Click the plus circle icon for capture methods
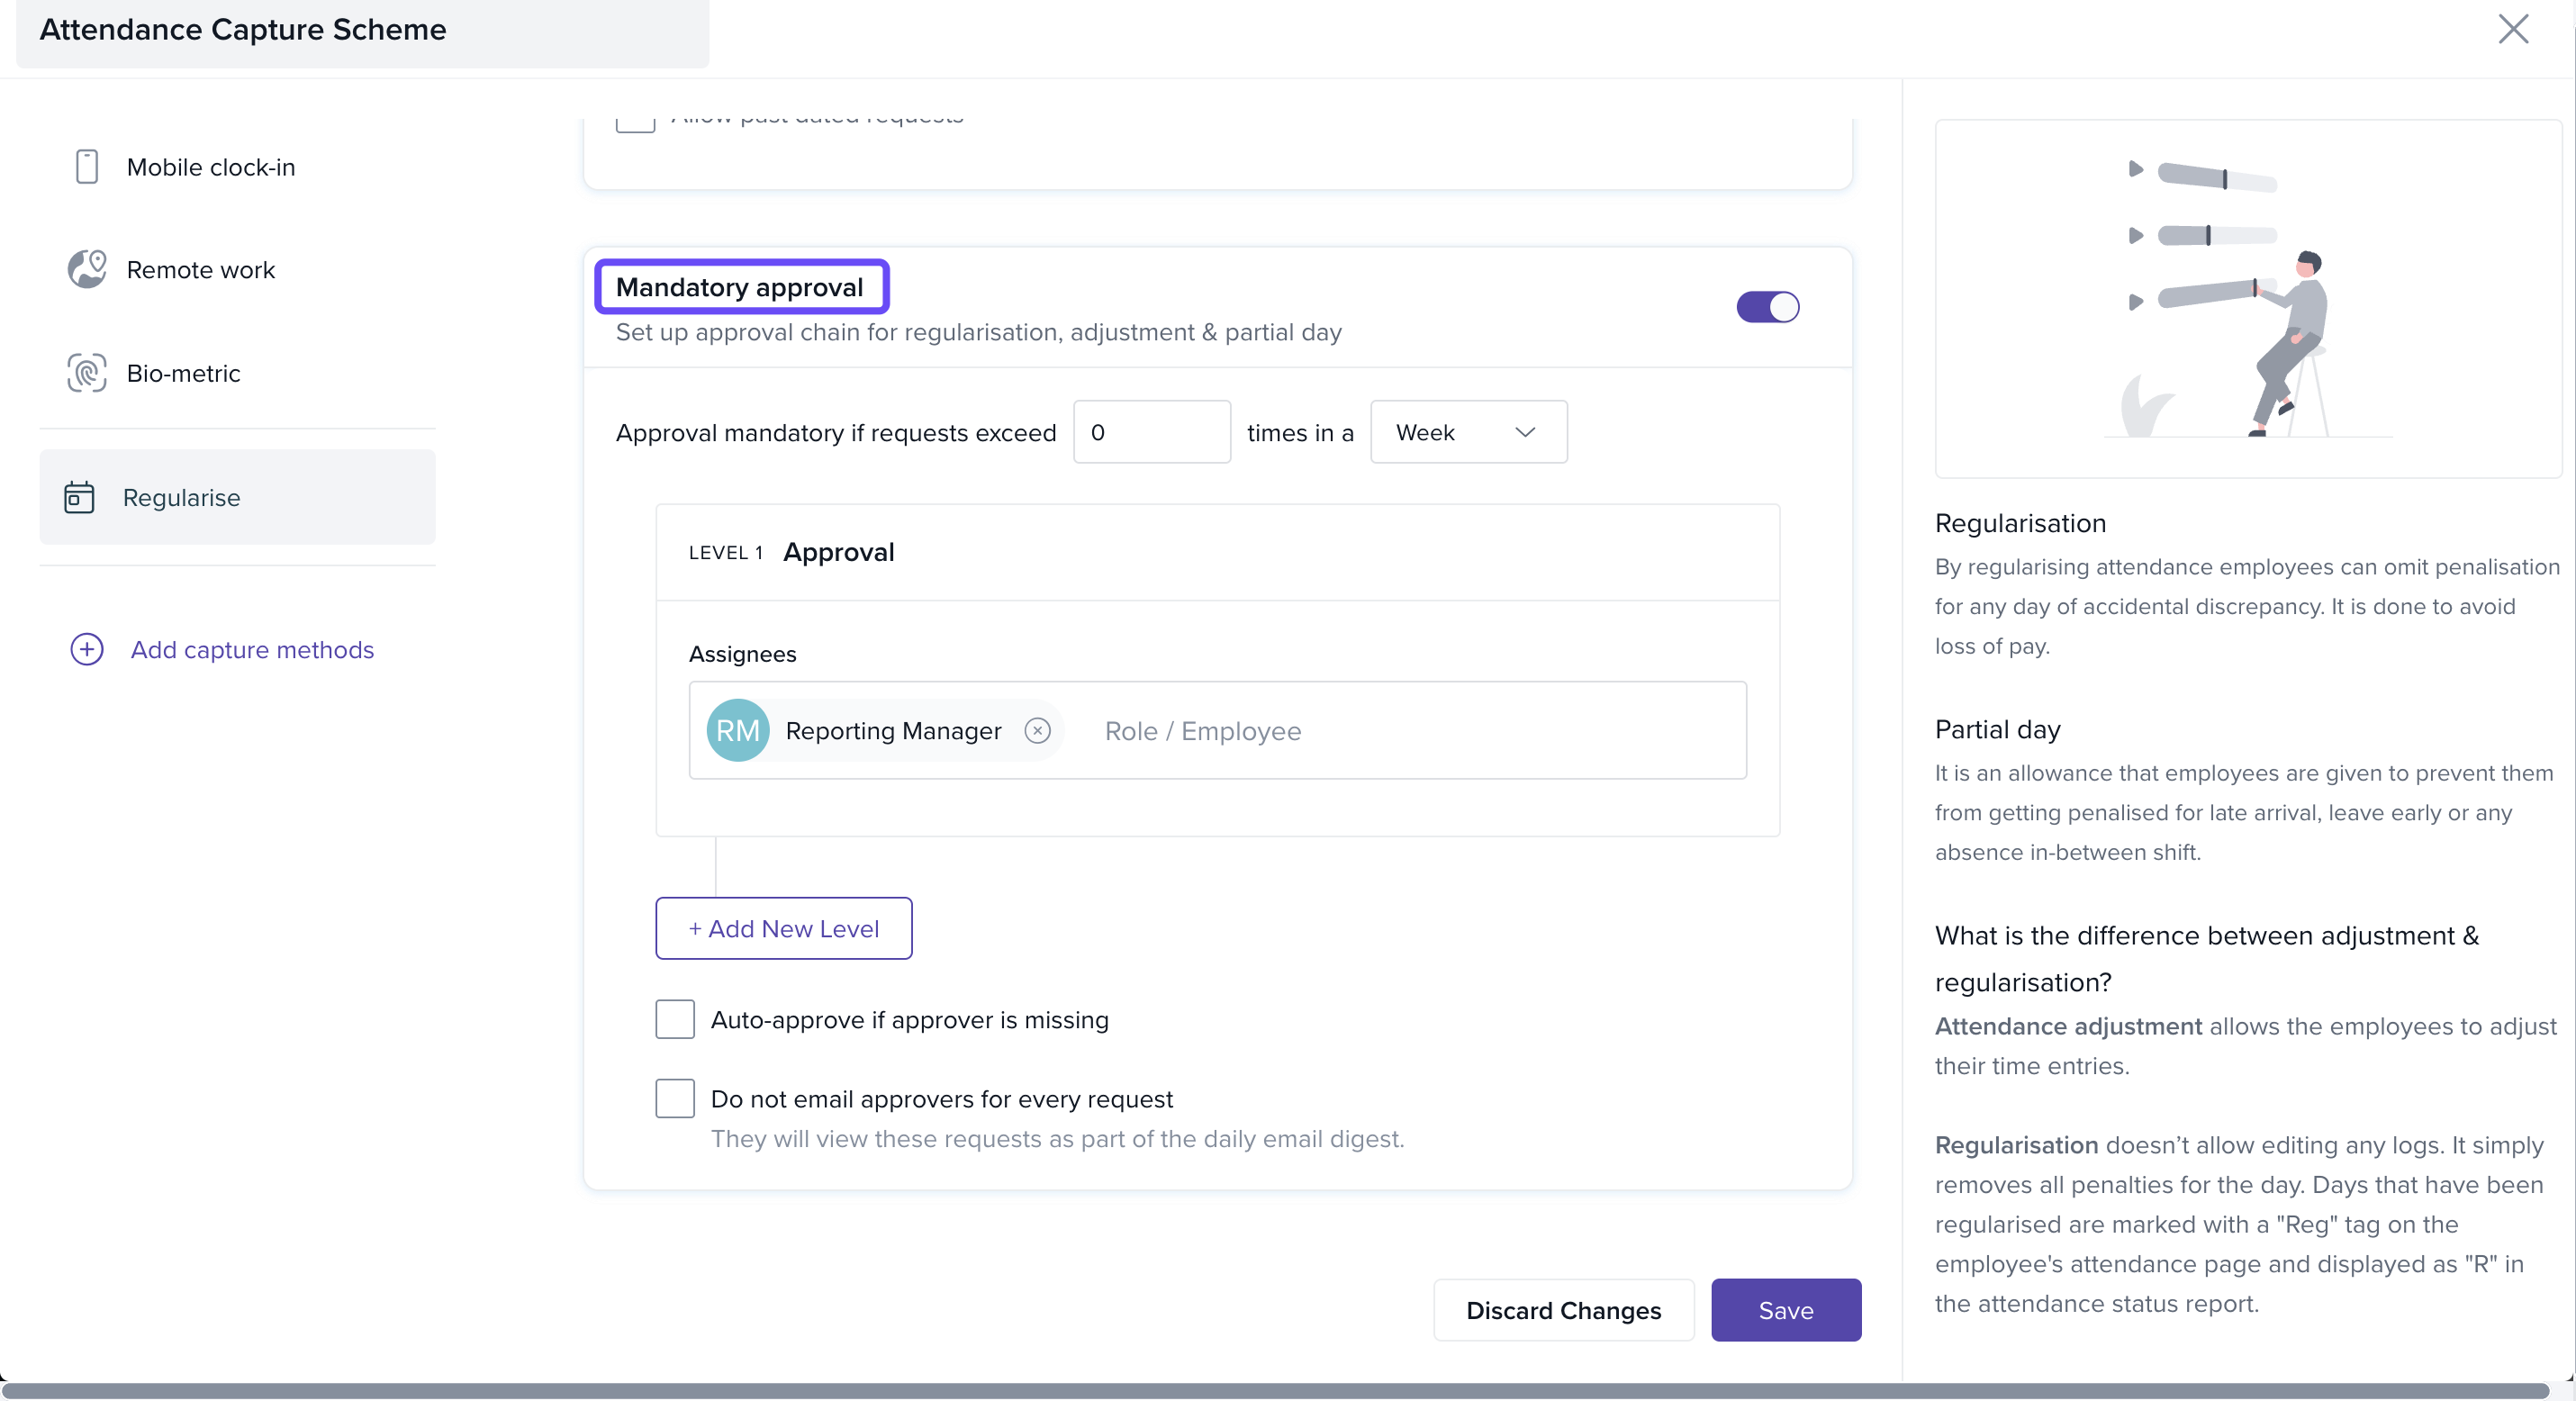 pos(87,649)
